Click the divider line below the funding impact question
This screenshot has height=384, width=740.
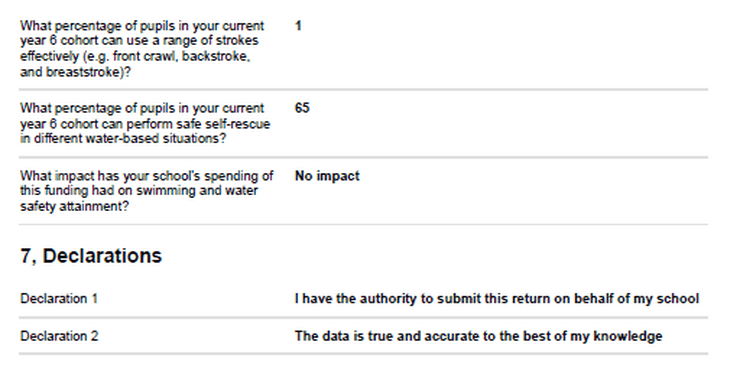pos(363,225)
